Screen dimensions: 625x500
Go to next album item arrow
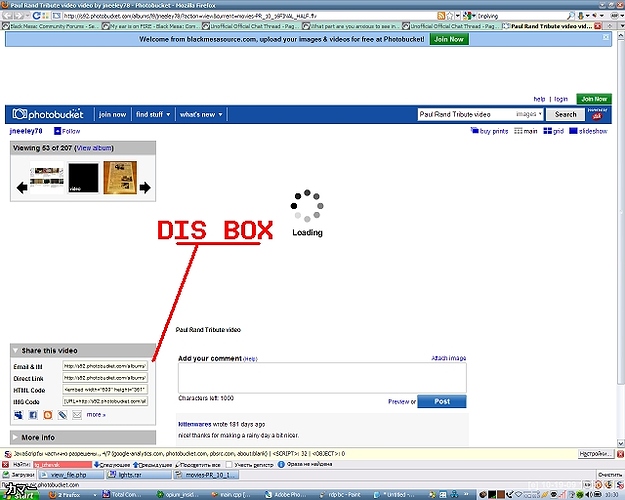point(145,187)
